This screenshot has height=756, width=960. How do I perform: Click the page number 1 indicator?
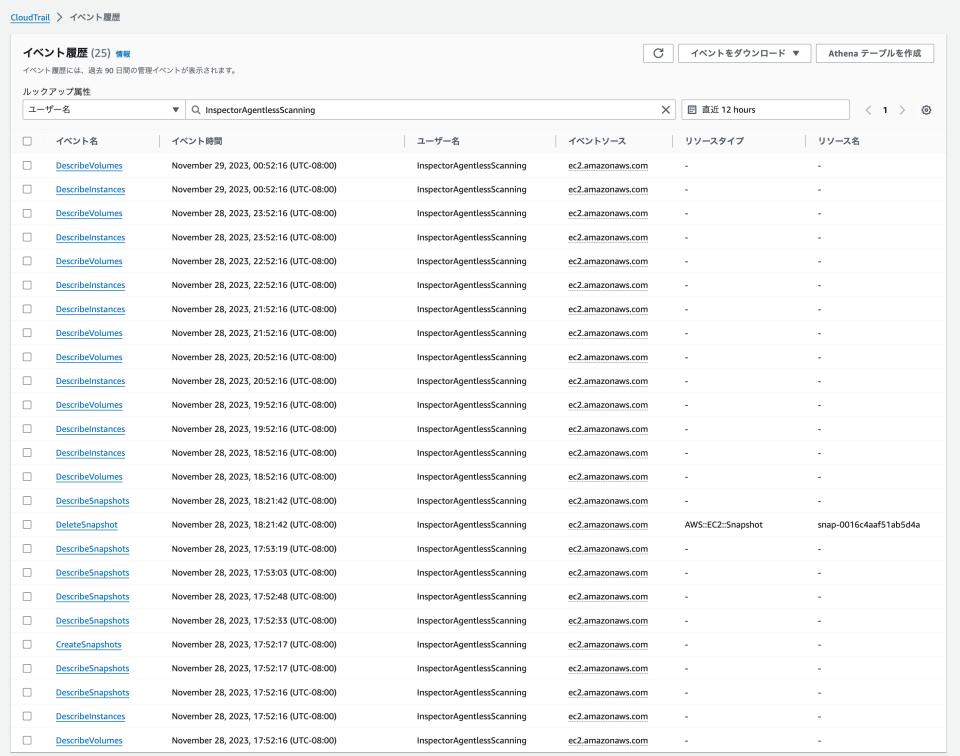click(885, 110)
